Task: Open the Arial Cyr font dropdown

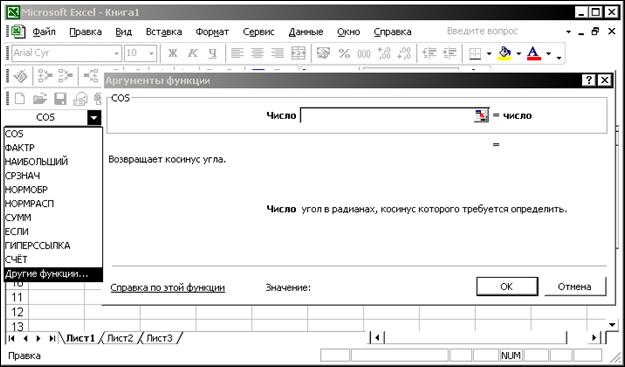Action: coord(116,53)
